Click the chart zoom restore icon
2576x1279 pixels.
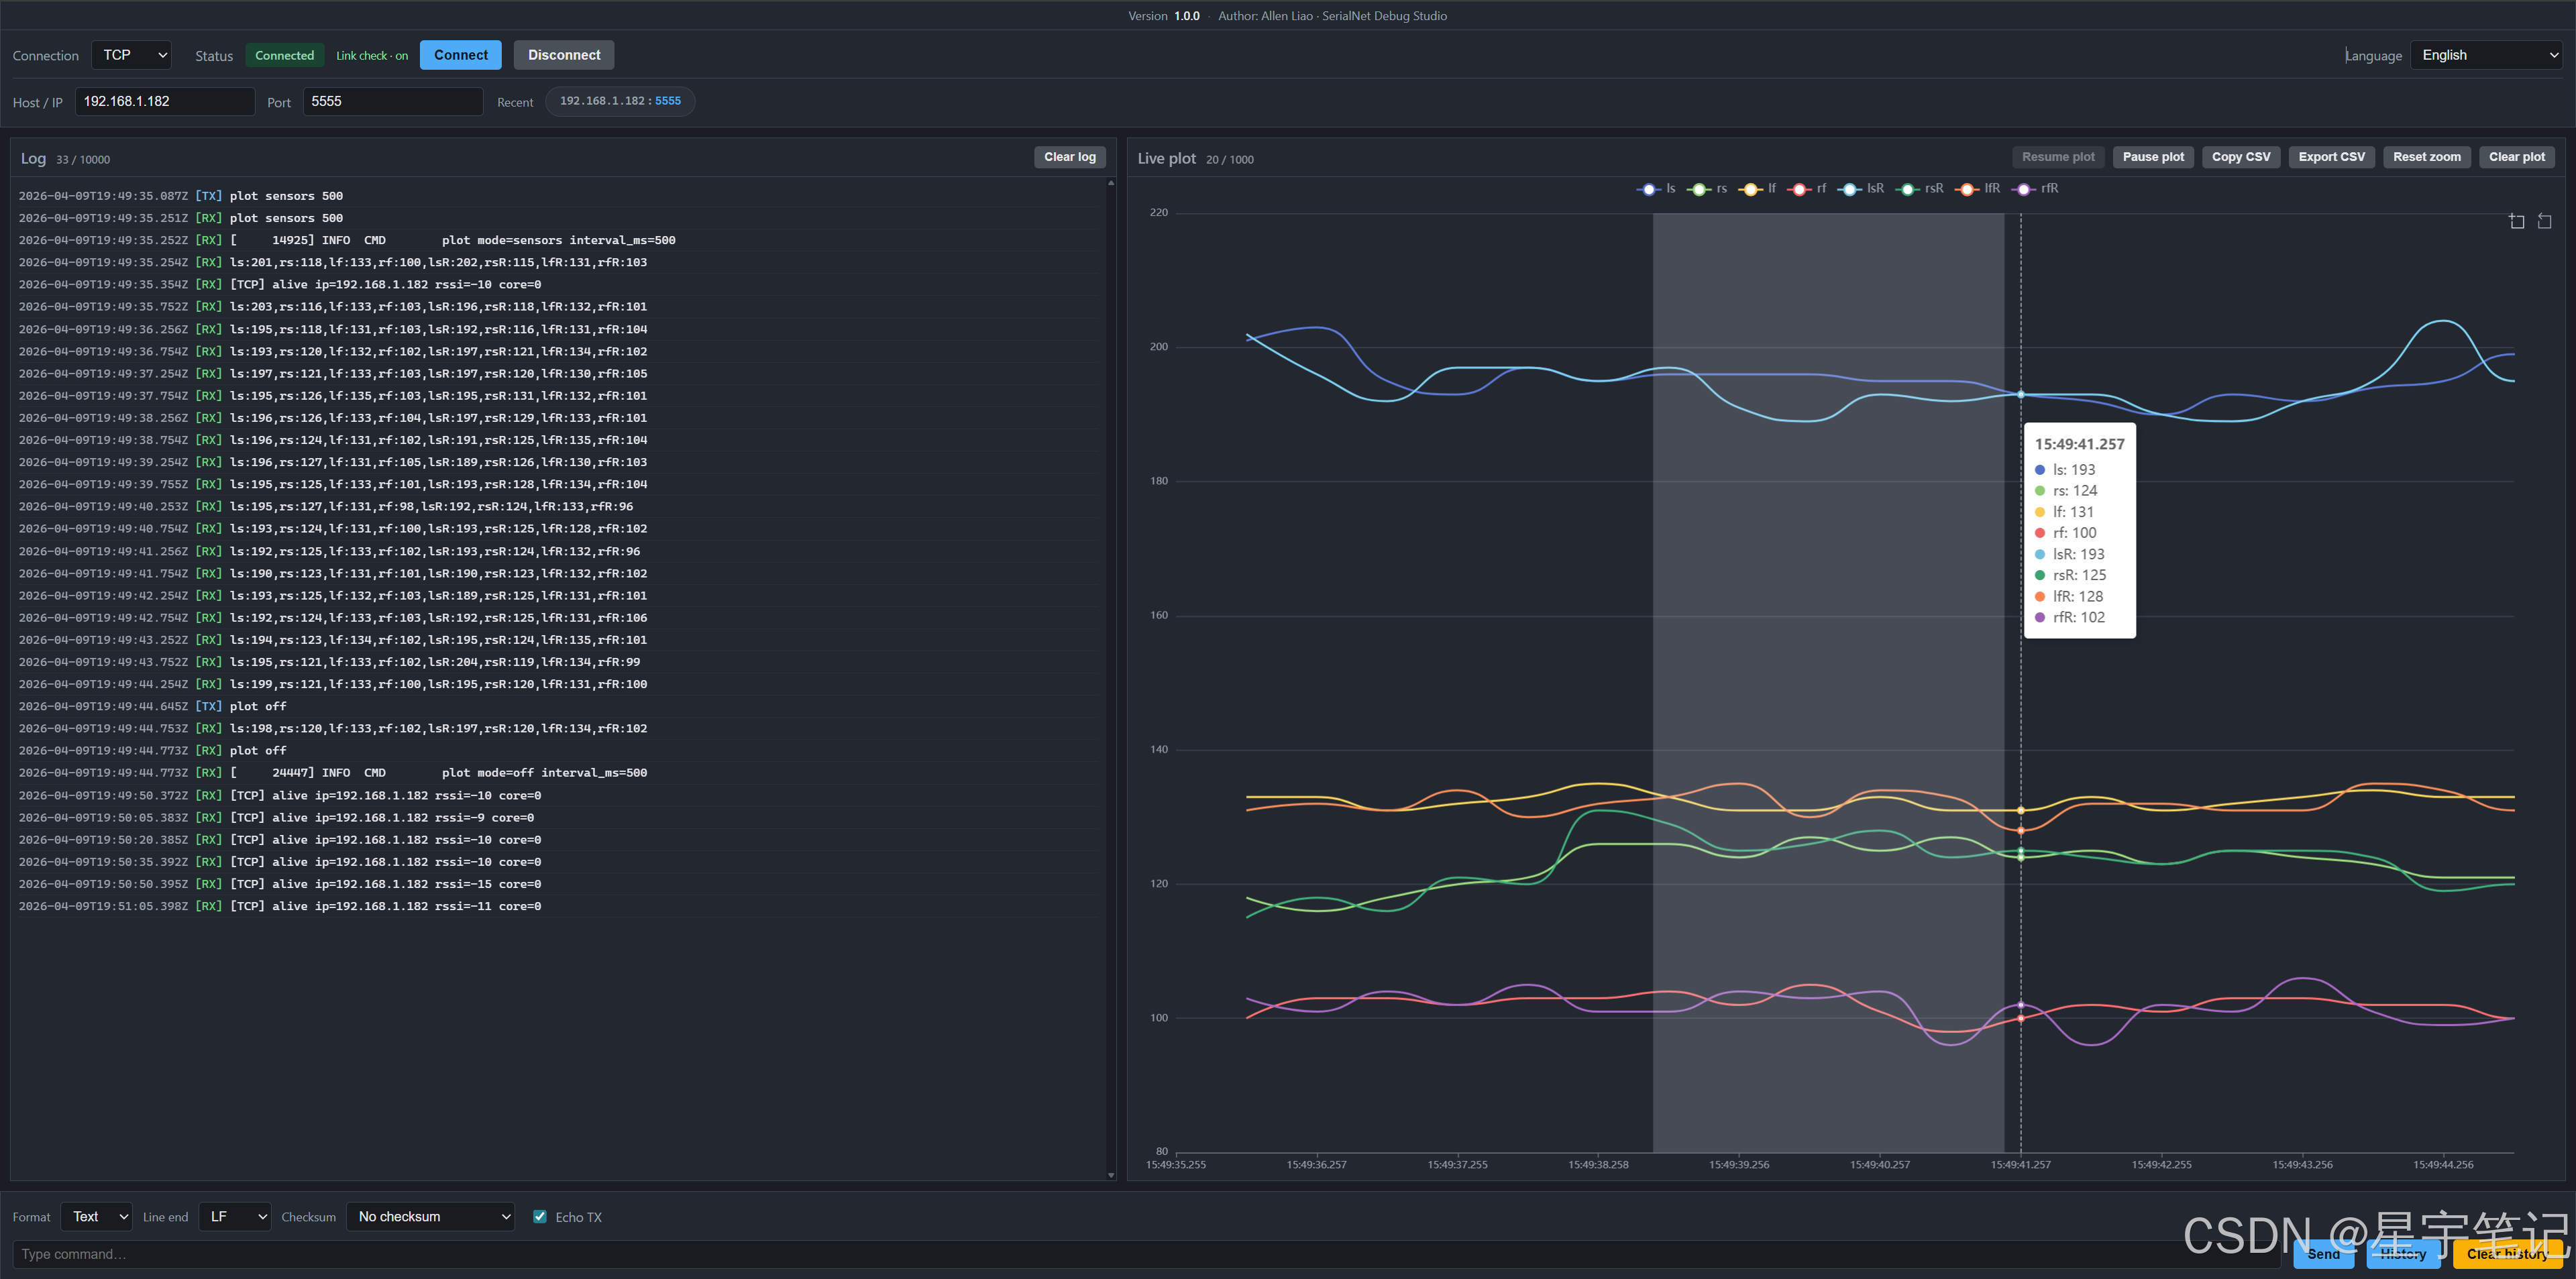[2544, 221]
